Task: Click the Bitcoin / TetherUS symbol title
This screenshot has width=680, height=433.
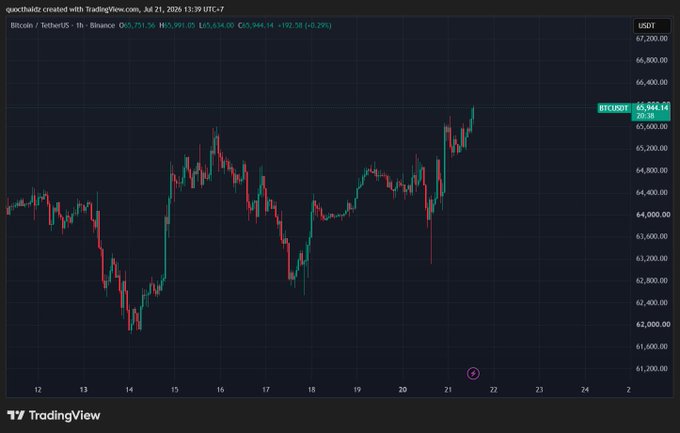Action: (x=40, y=26)
